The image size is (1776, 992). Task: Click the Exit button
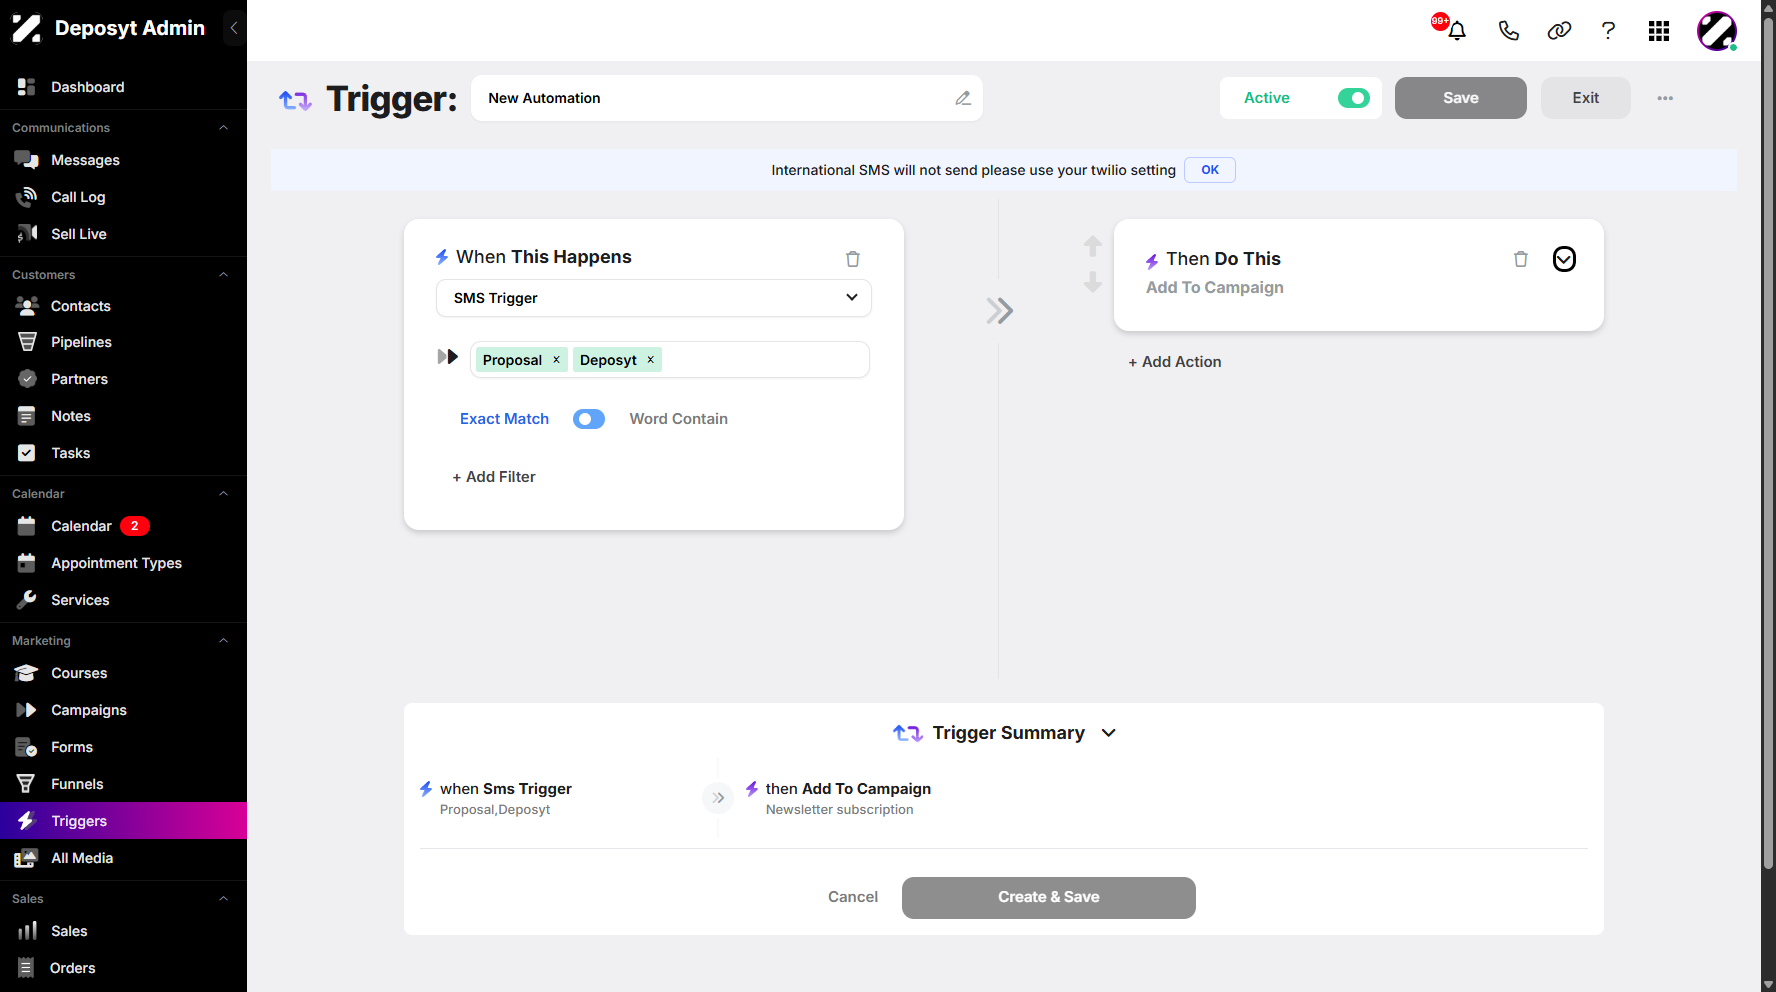click(1586, 98)
